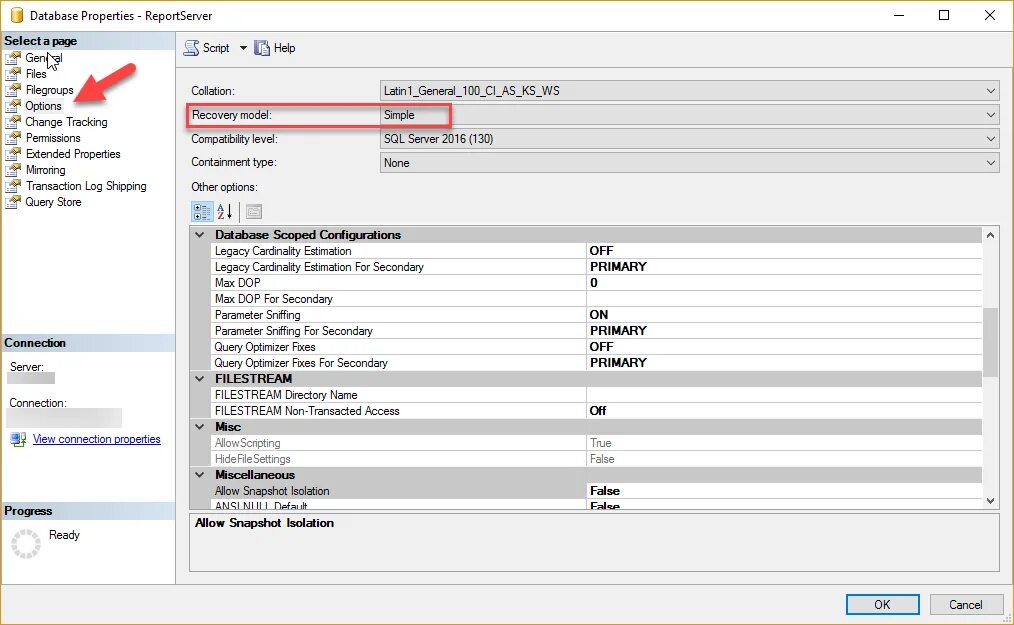Open the Files page
This screenshot has width=1014, height=625.
[x=36, y=74]
